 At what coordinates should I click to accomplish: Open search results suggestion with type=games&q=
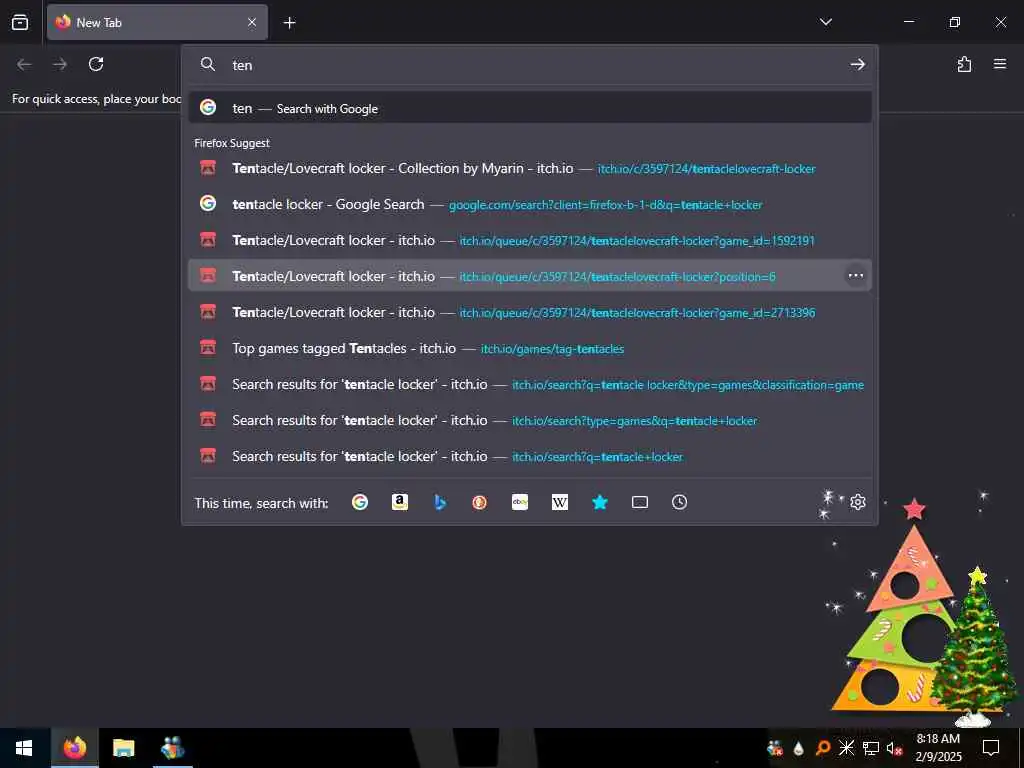tap(530, 421)
